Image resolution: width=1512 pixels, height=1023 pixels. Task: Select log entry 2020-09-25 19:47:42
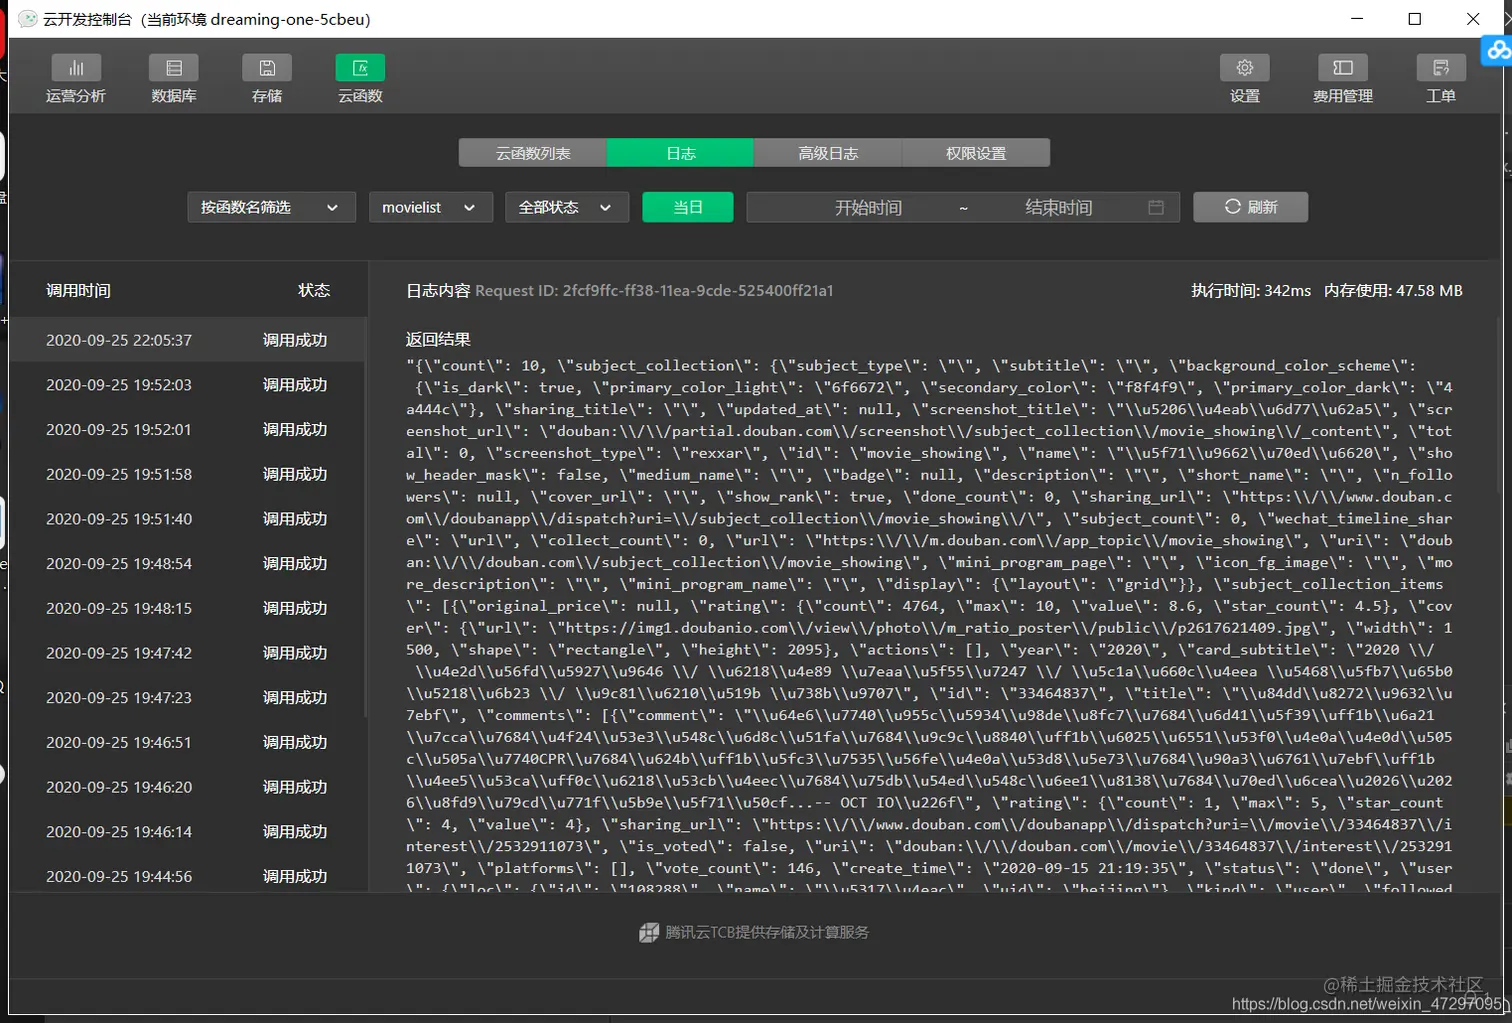188,653
